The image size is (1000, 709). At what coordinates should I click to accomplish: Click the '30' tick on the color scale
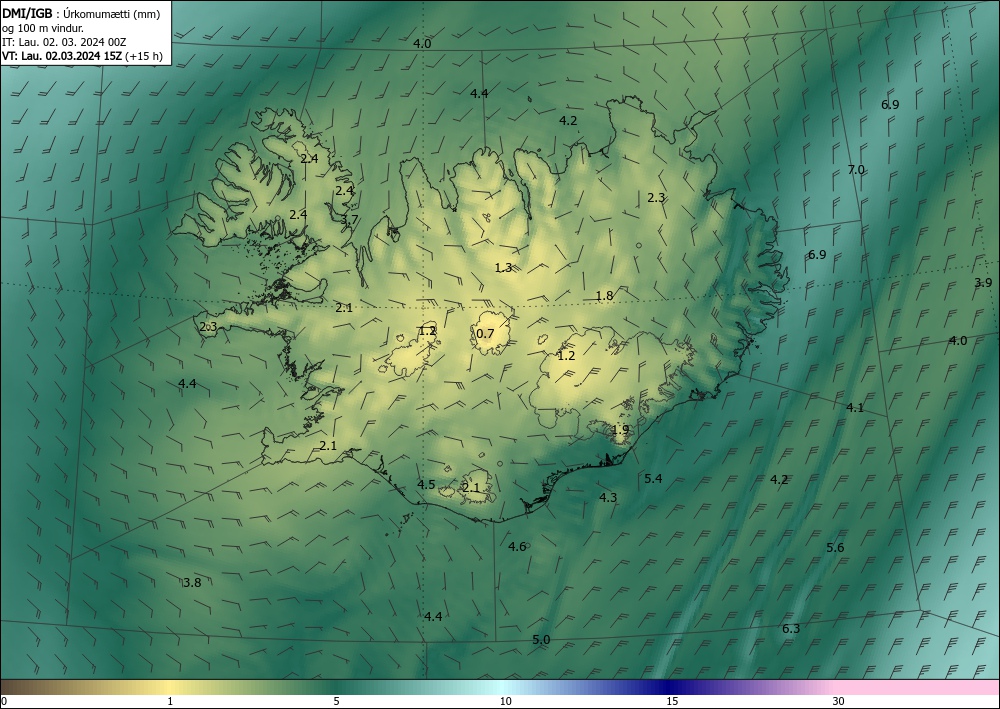[x=839, y=702]
